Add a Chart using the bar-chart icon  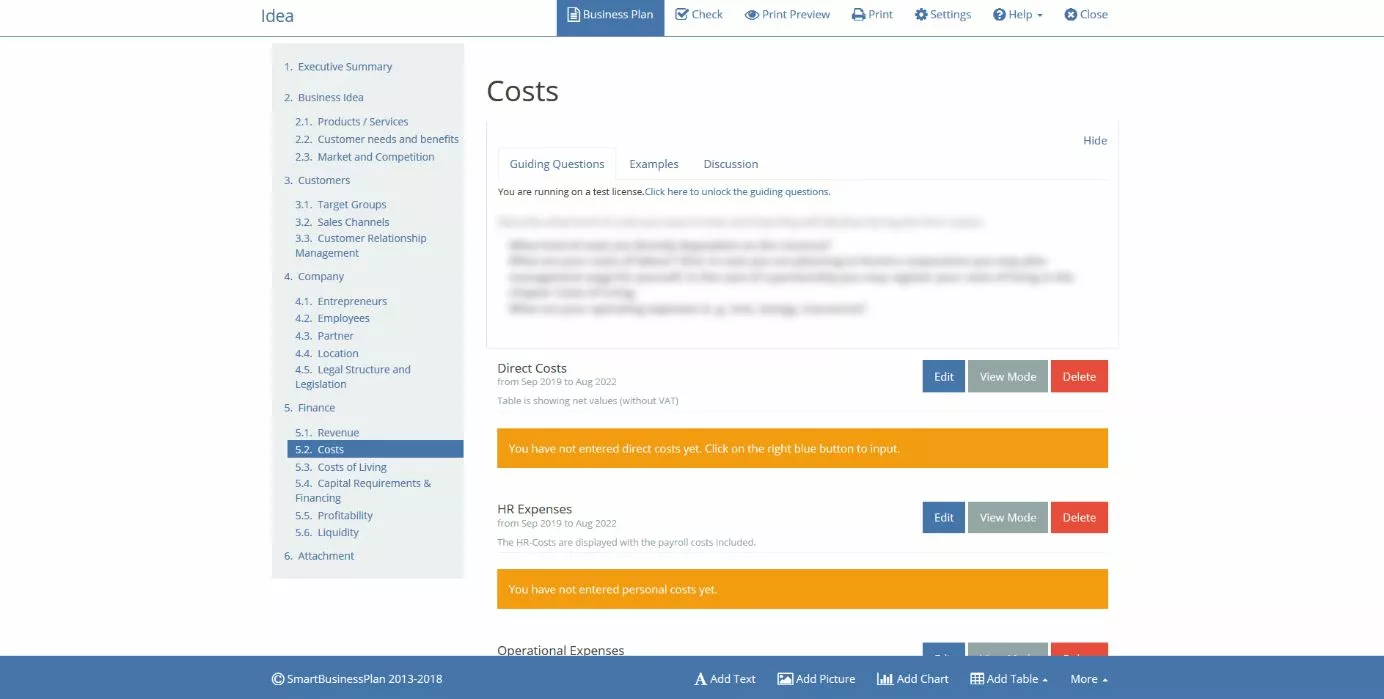(x=911, y=678)
